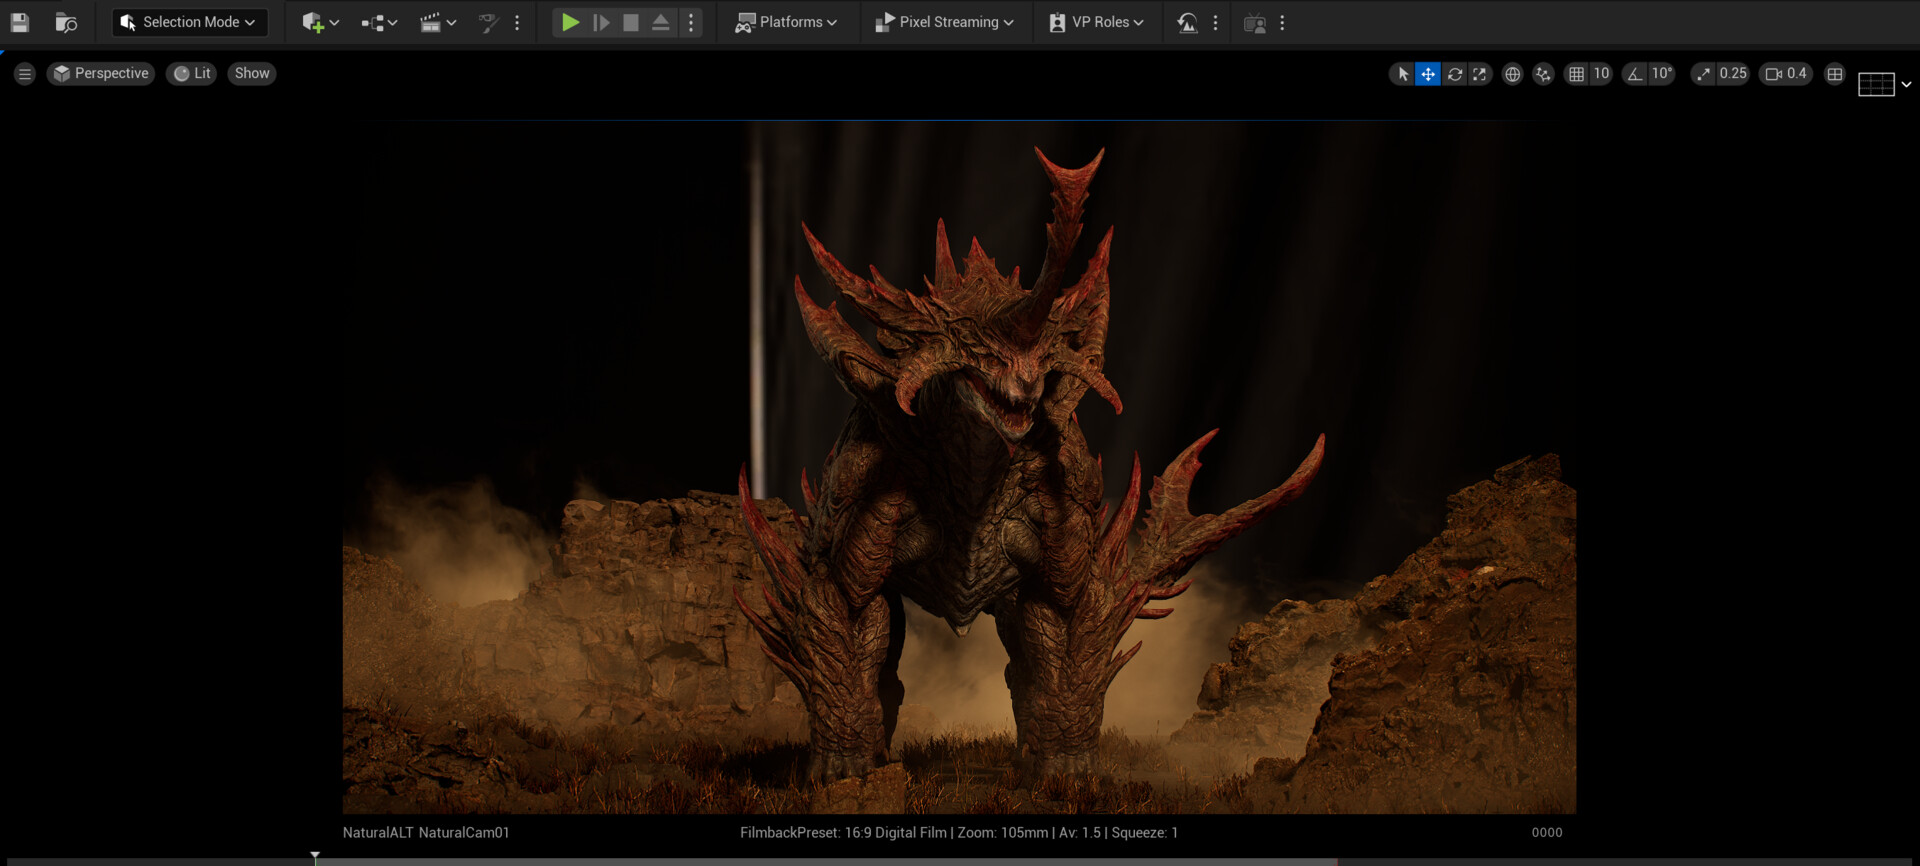Open the Pixel Streaming menu
The height and width of the screenshot is (866, 1920).
[944, 22]
